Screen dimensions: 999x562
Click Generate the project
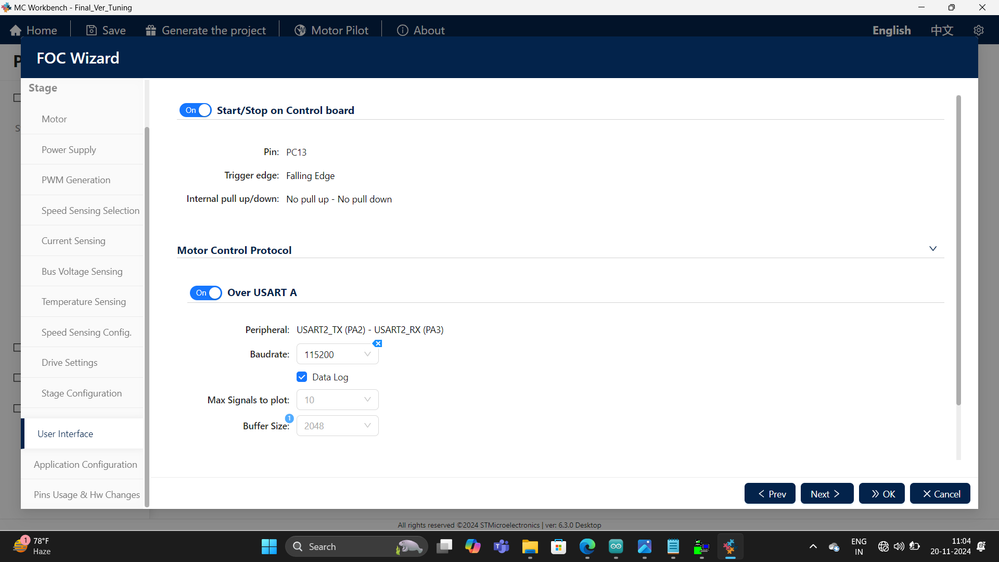205,31
